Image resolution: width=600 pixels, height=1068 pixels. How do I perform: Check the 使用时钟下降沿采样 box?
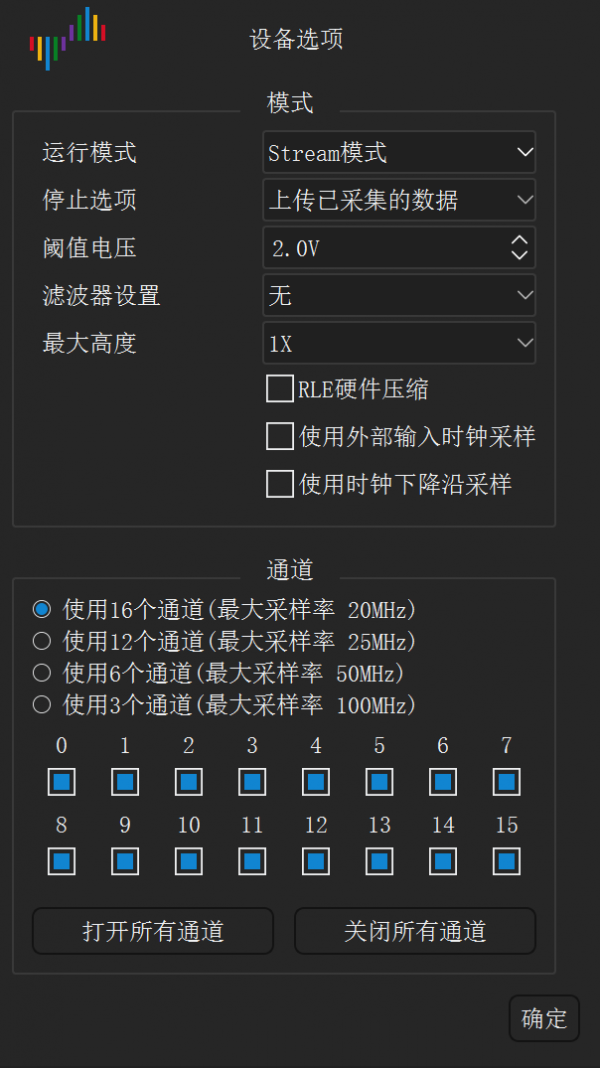pyautogui.click(x=280, y=484)
